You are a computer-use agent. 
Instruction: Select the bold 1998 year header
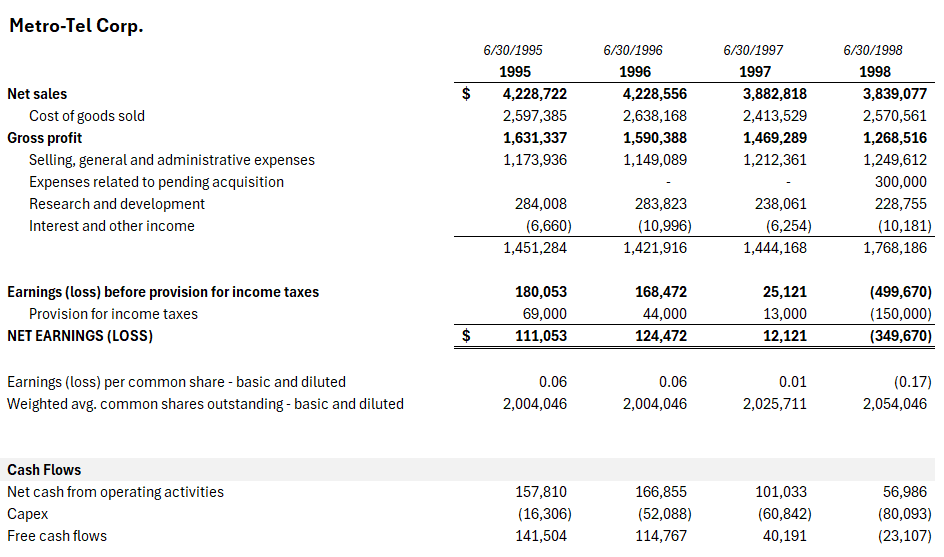[875, 72]
